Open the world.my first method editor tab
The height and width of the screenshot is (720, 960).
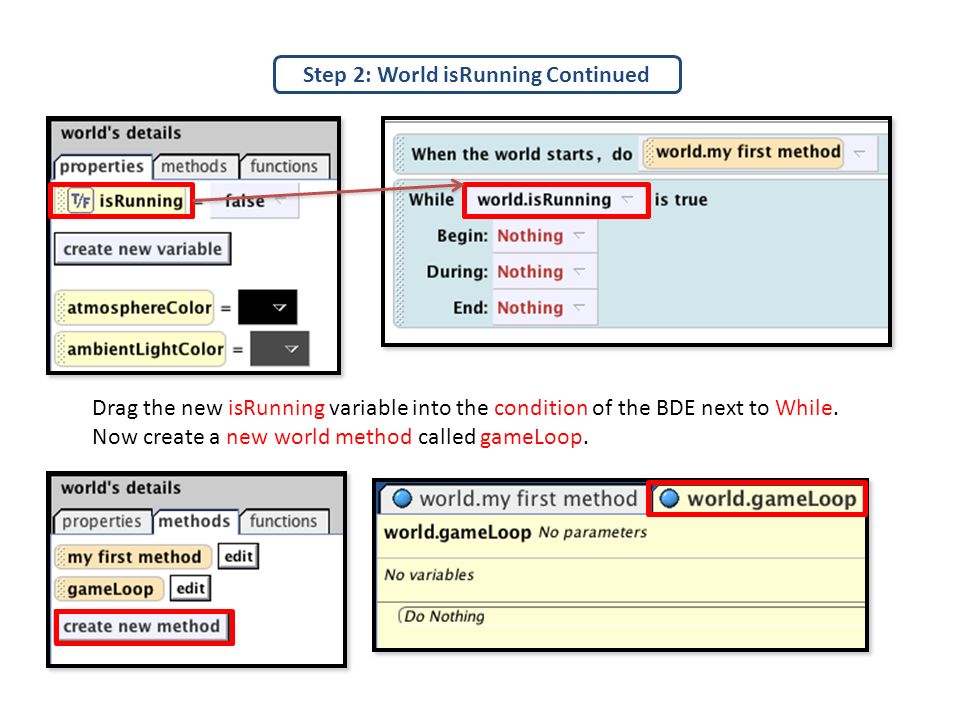pos(514,498)
